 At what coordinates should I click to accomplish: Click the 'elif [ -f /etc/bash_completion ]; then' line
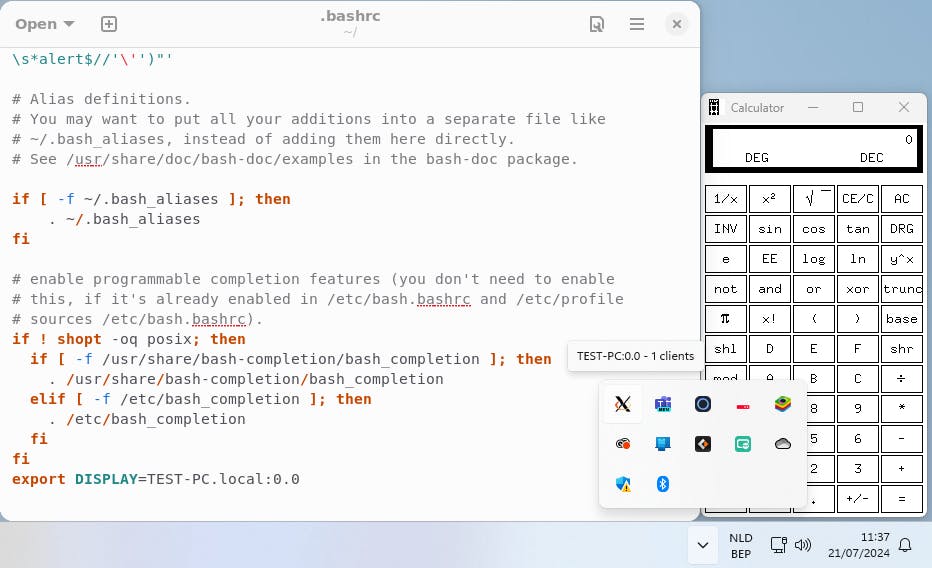coord(201,399)
